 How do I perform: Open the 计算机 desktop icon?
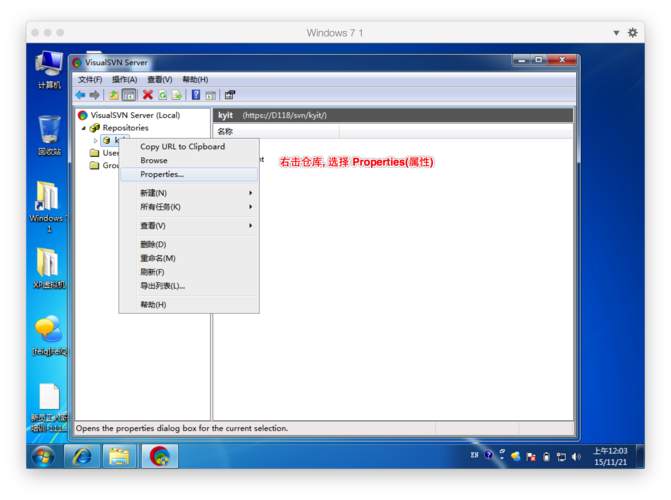49,70
